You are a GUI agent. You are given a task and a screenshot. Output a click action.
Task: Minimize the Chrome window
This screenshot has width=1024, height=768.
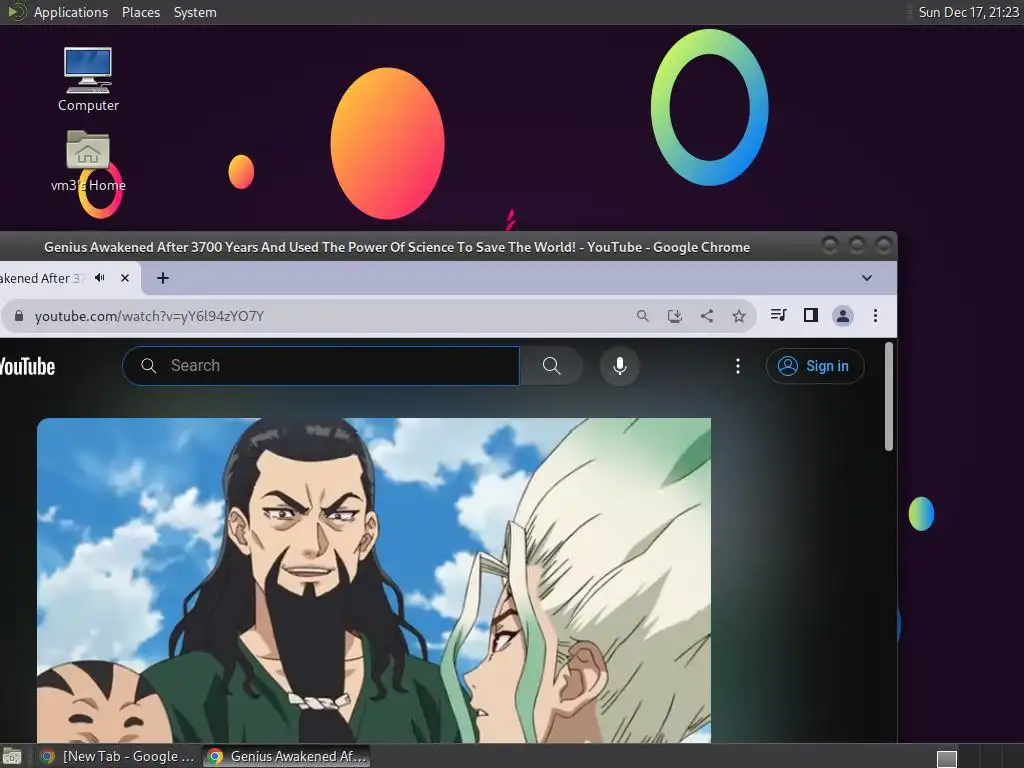click(x=829, y=246)
